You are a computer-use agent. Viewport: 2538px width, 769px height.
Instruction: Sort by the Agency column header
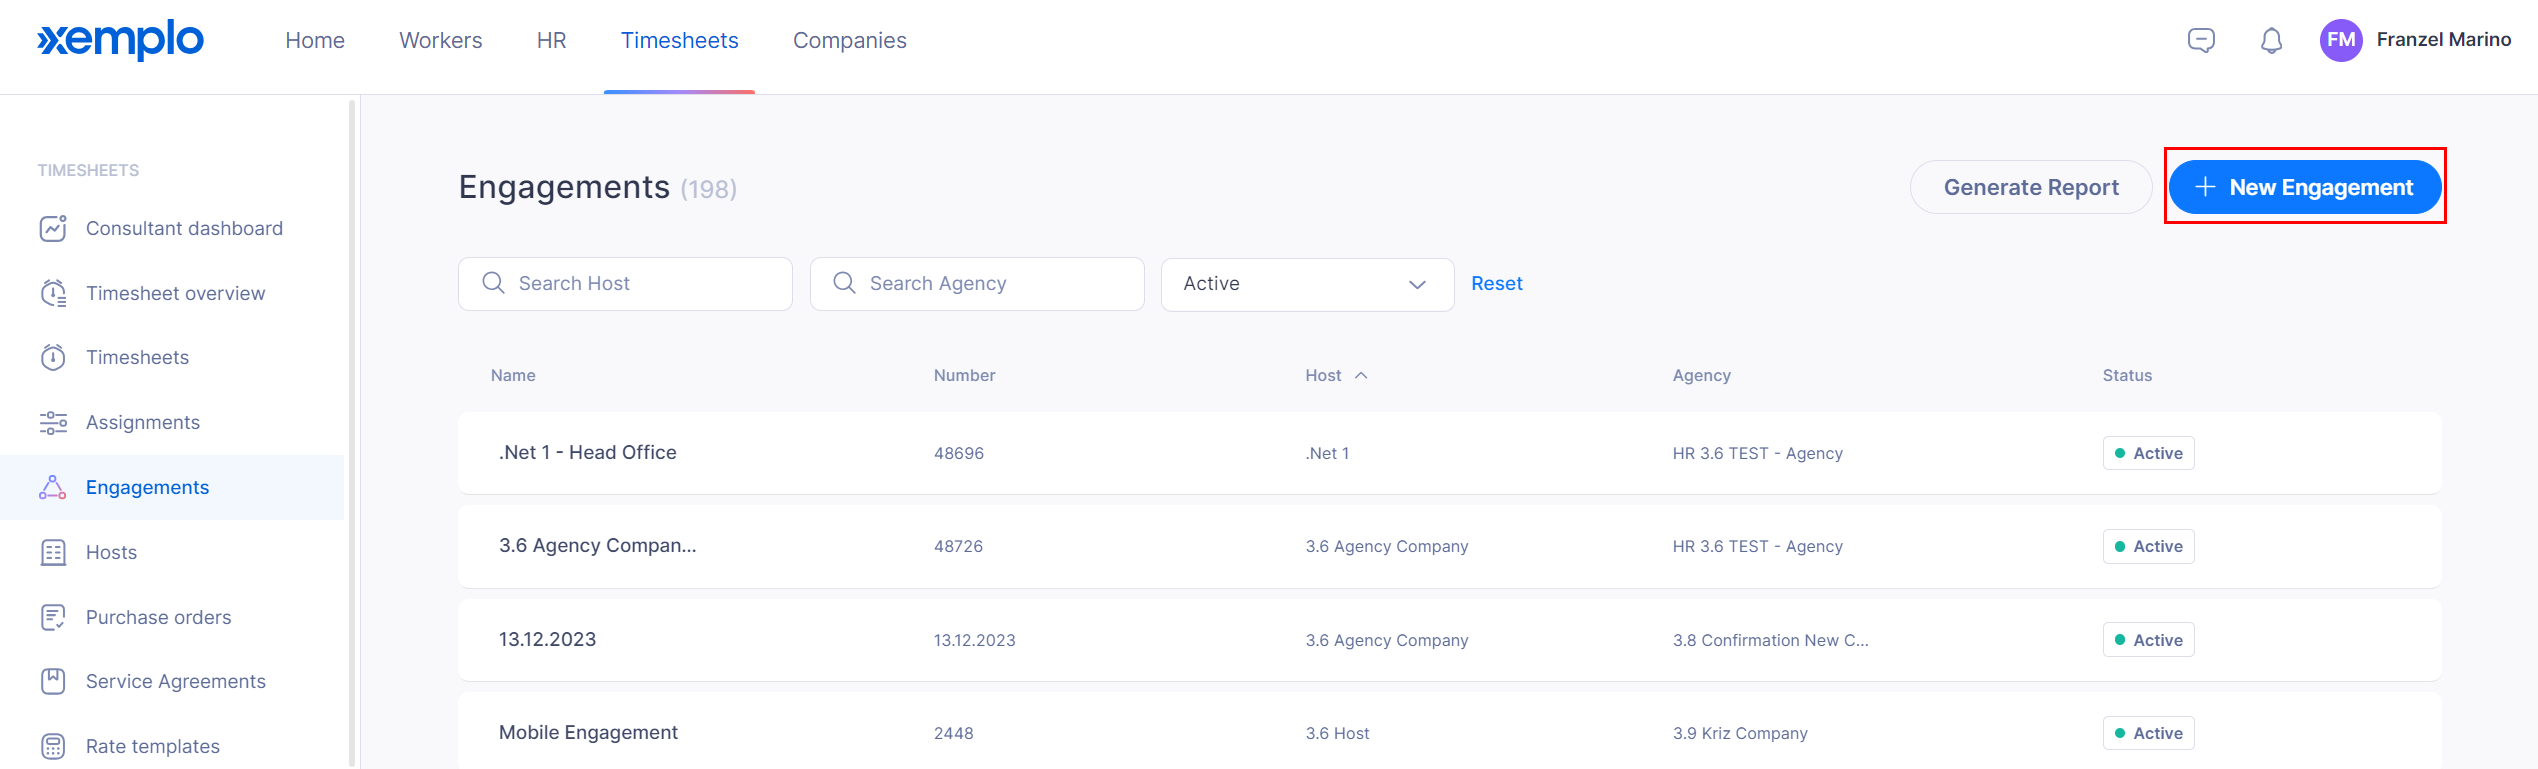point(1701,375)
